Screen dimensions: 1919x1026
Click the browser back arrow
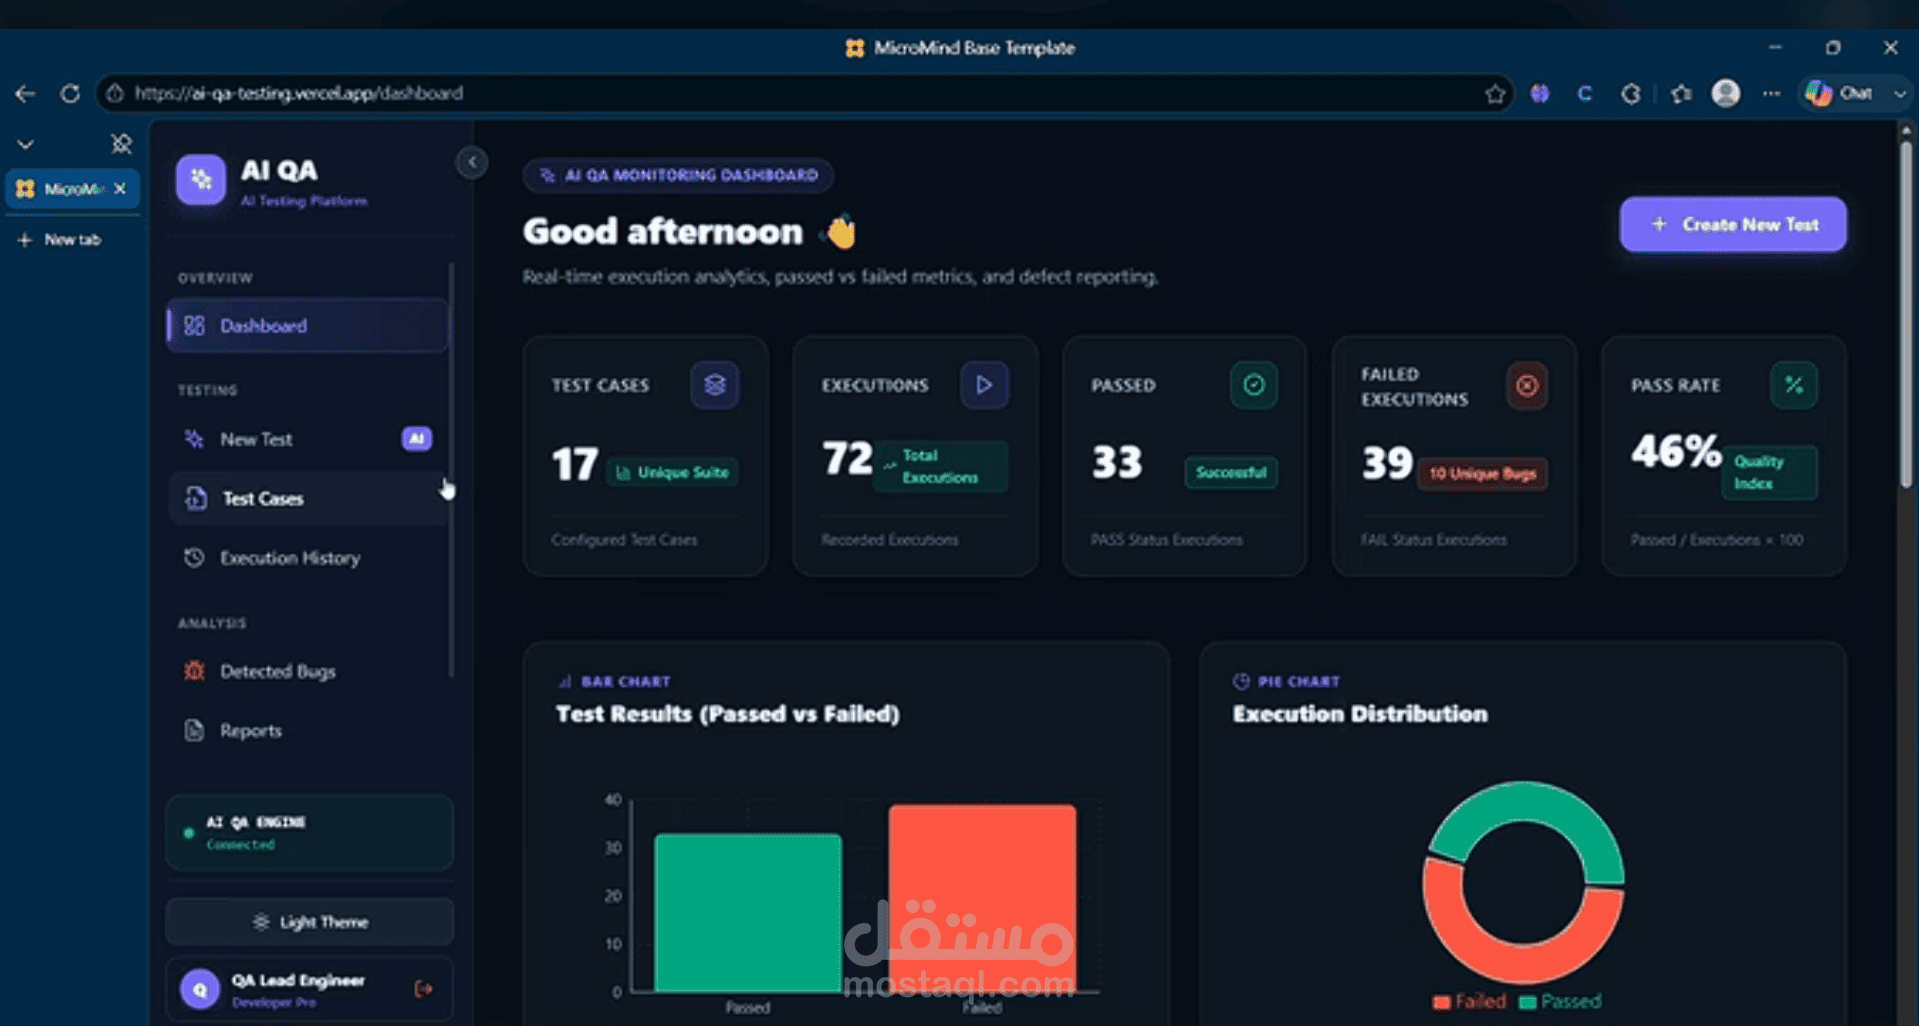(26, 94)
